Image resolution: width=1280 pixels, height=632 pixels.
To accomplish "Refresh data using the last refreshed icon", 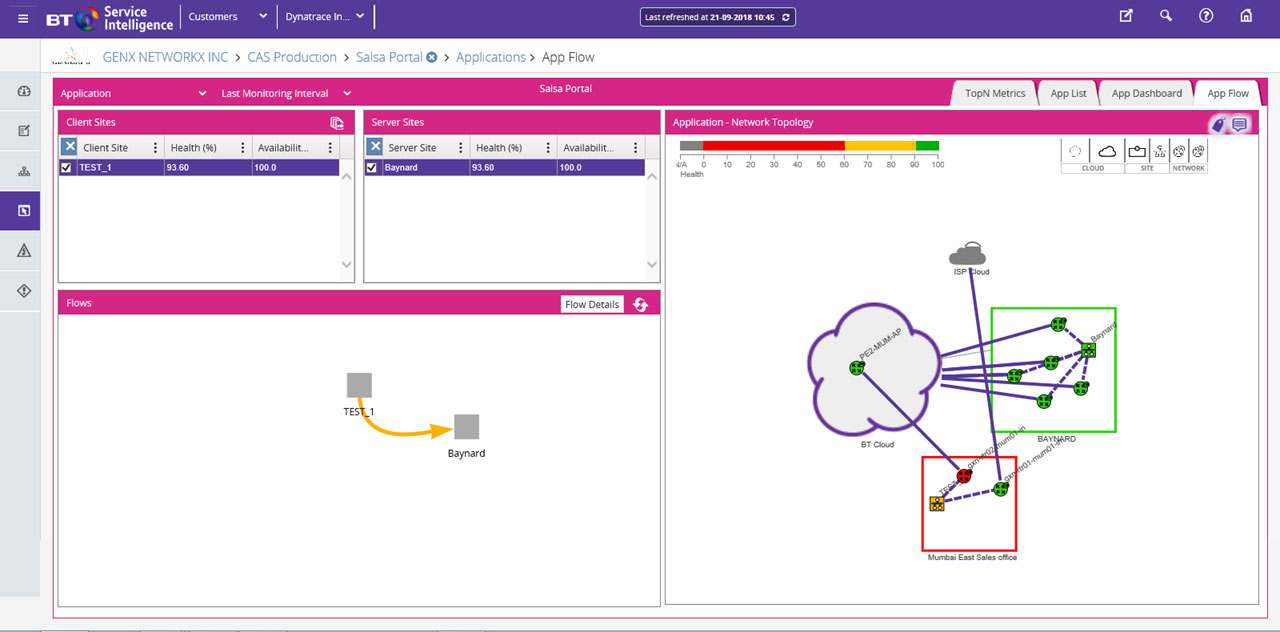I will 787,17.
